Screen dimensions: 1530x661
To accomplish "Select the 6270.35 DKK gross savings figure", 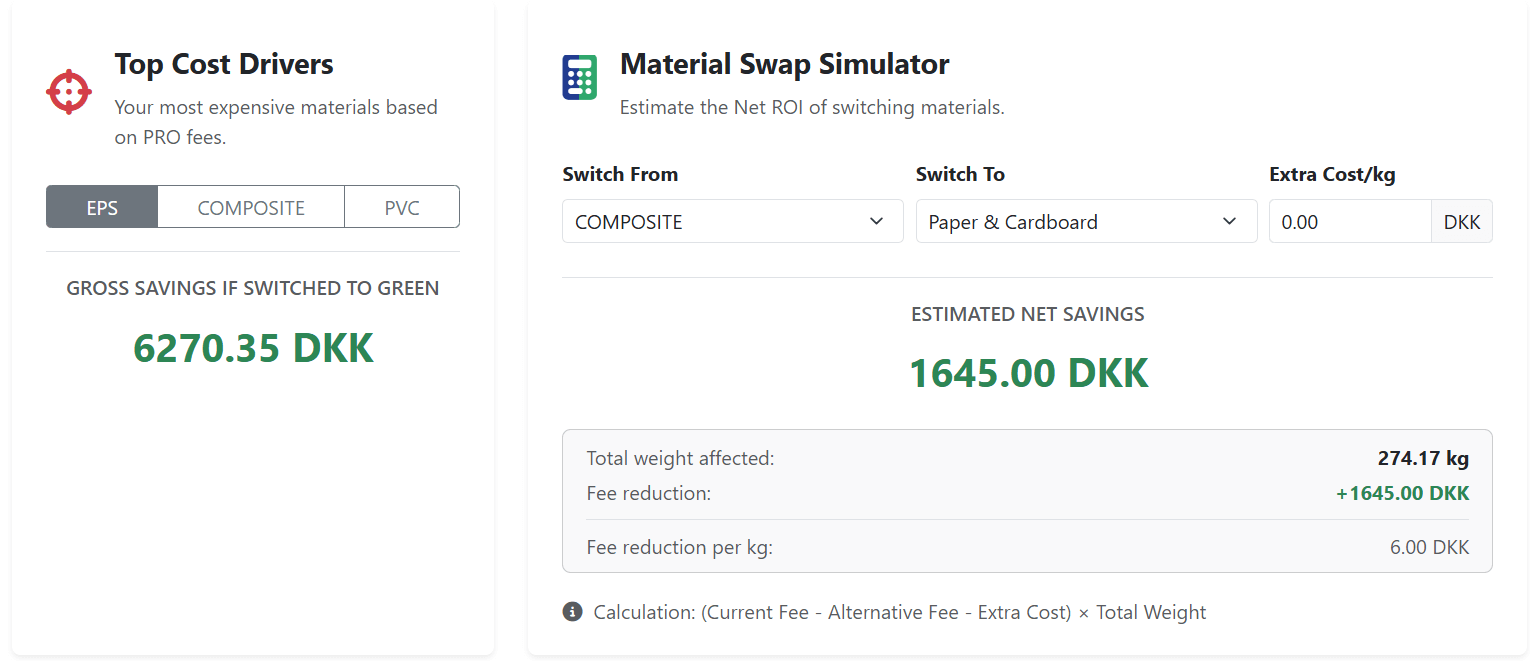I will [x=253, y=348].
